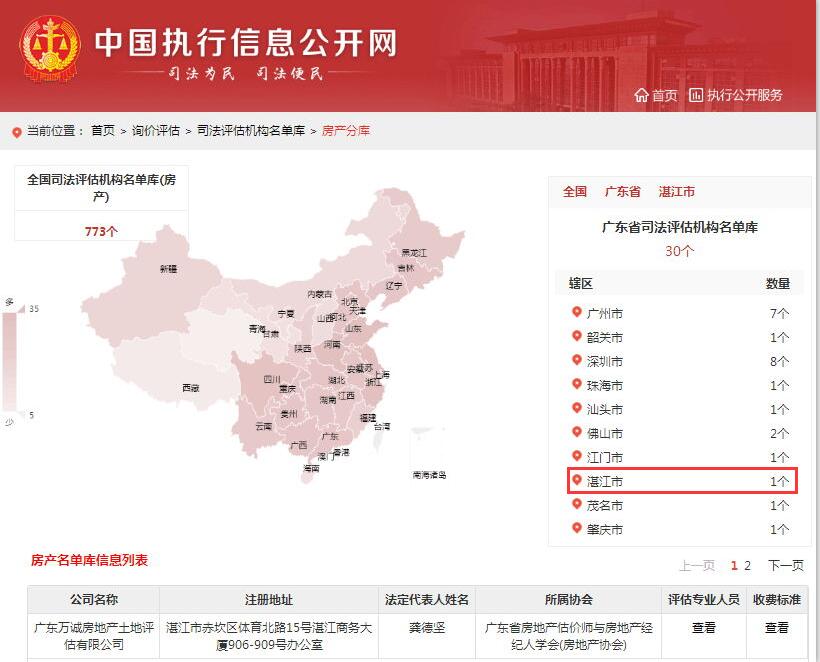
Task: Click the map legend color gradient bar
Action: (9, 361)
